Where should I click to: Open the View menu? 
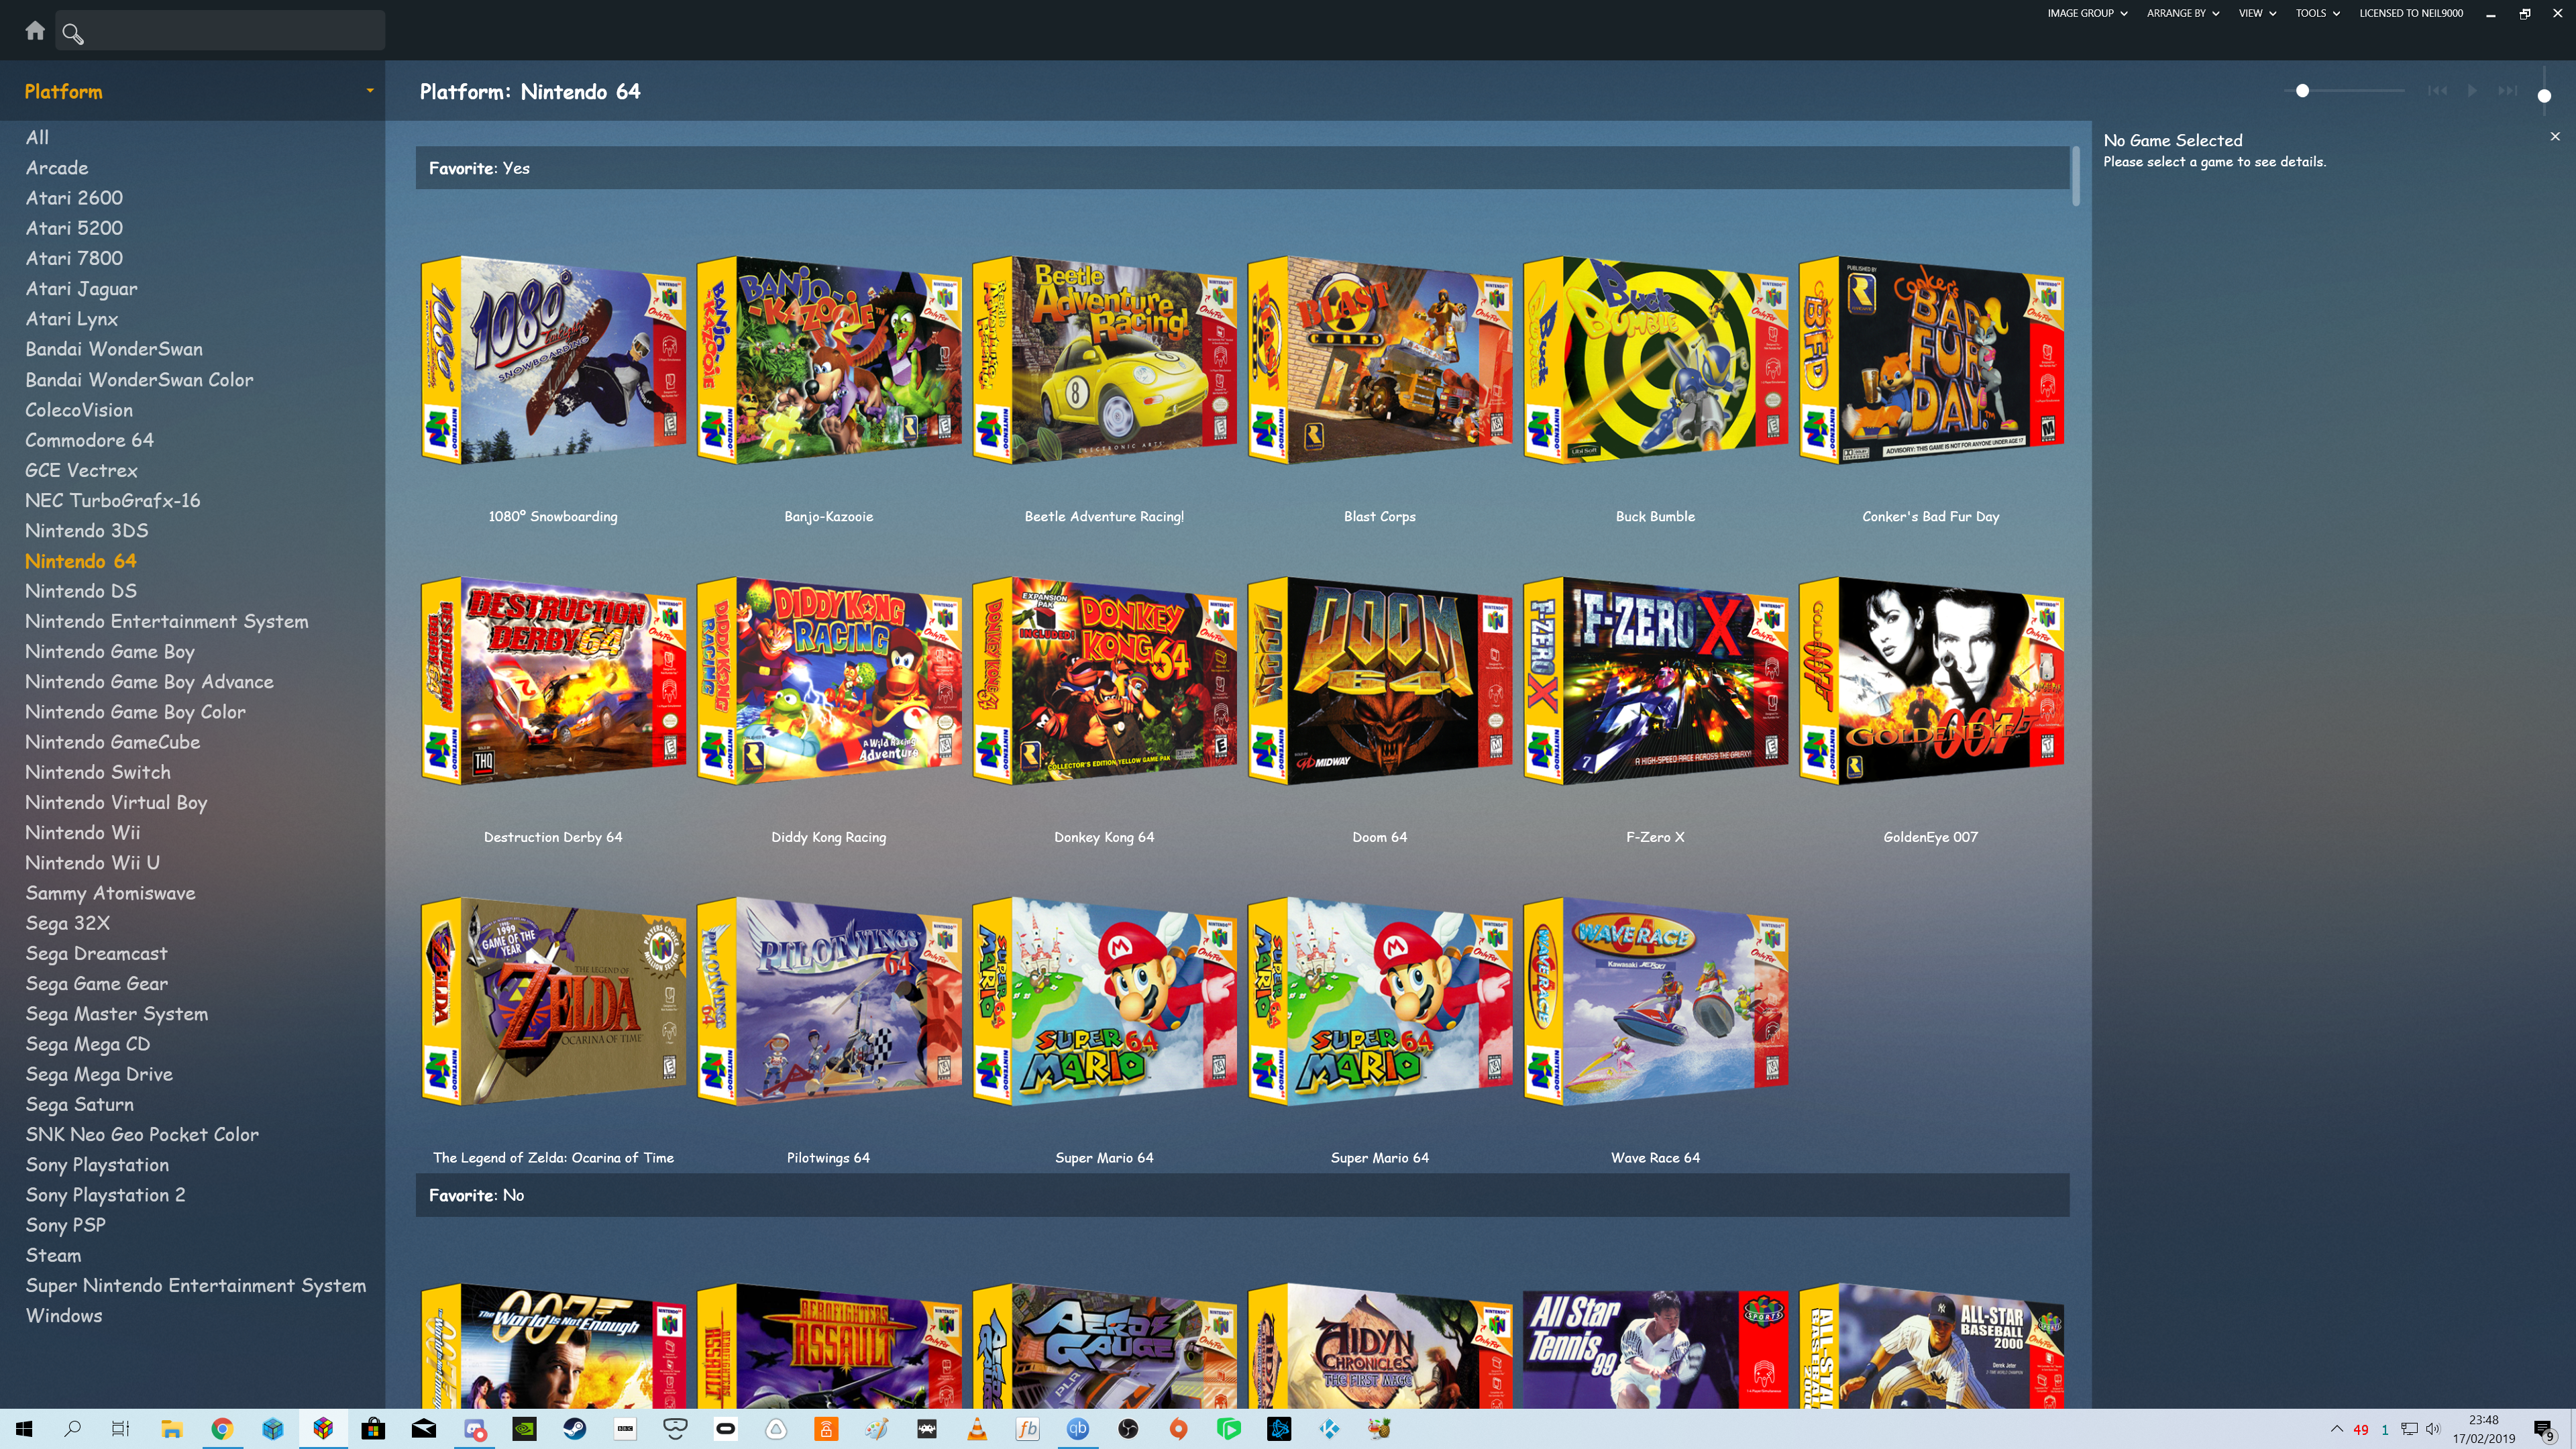[2257, 13]
